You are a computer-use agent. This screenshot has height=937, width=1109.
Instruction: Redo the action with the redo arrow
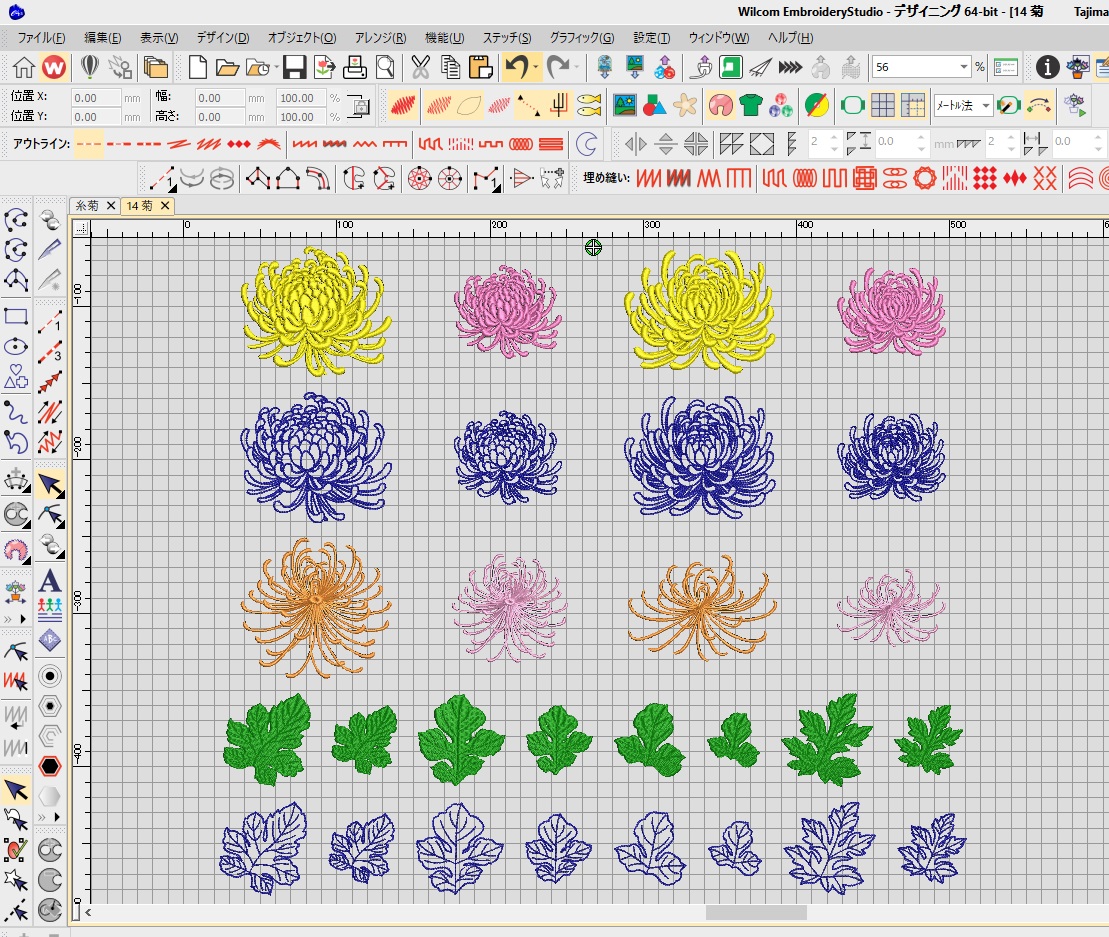point(558,67)
